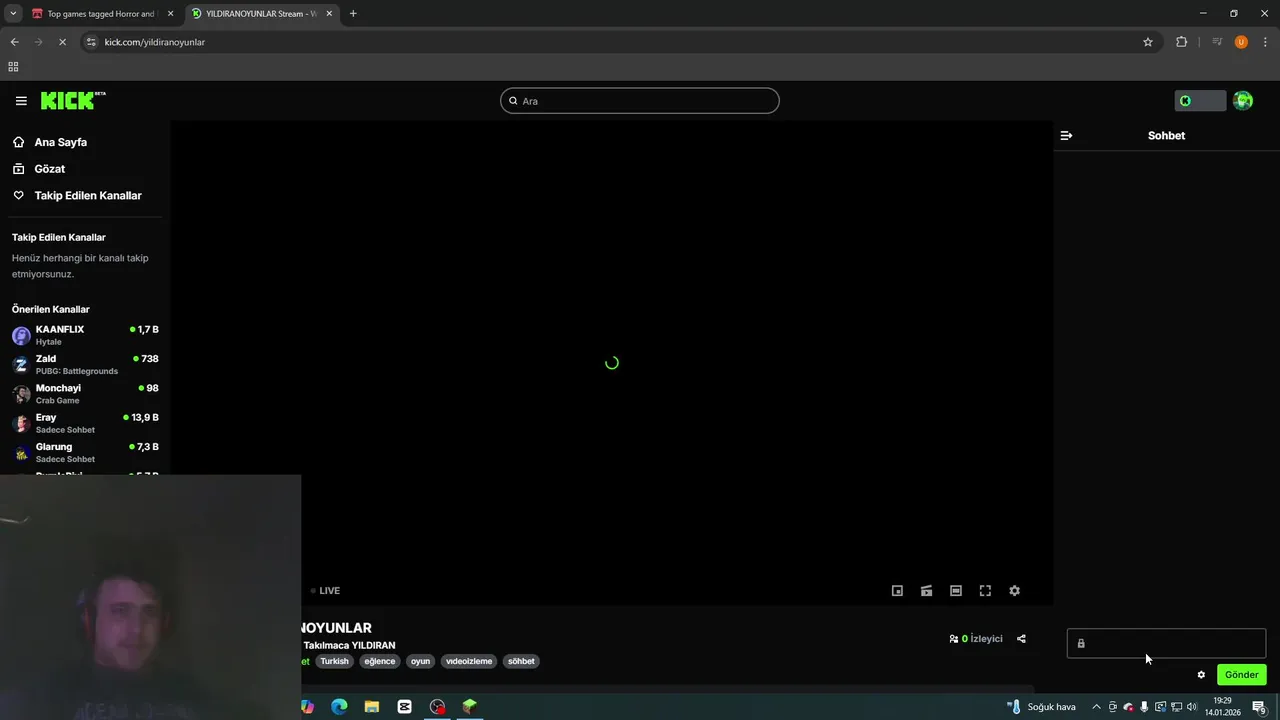Click the address bar URL
Screen dimensions: 1280x720
(155, 42)
